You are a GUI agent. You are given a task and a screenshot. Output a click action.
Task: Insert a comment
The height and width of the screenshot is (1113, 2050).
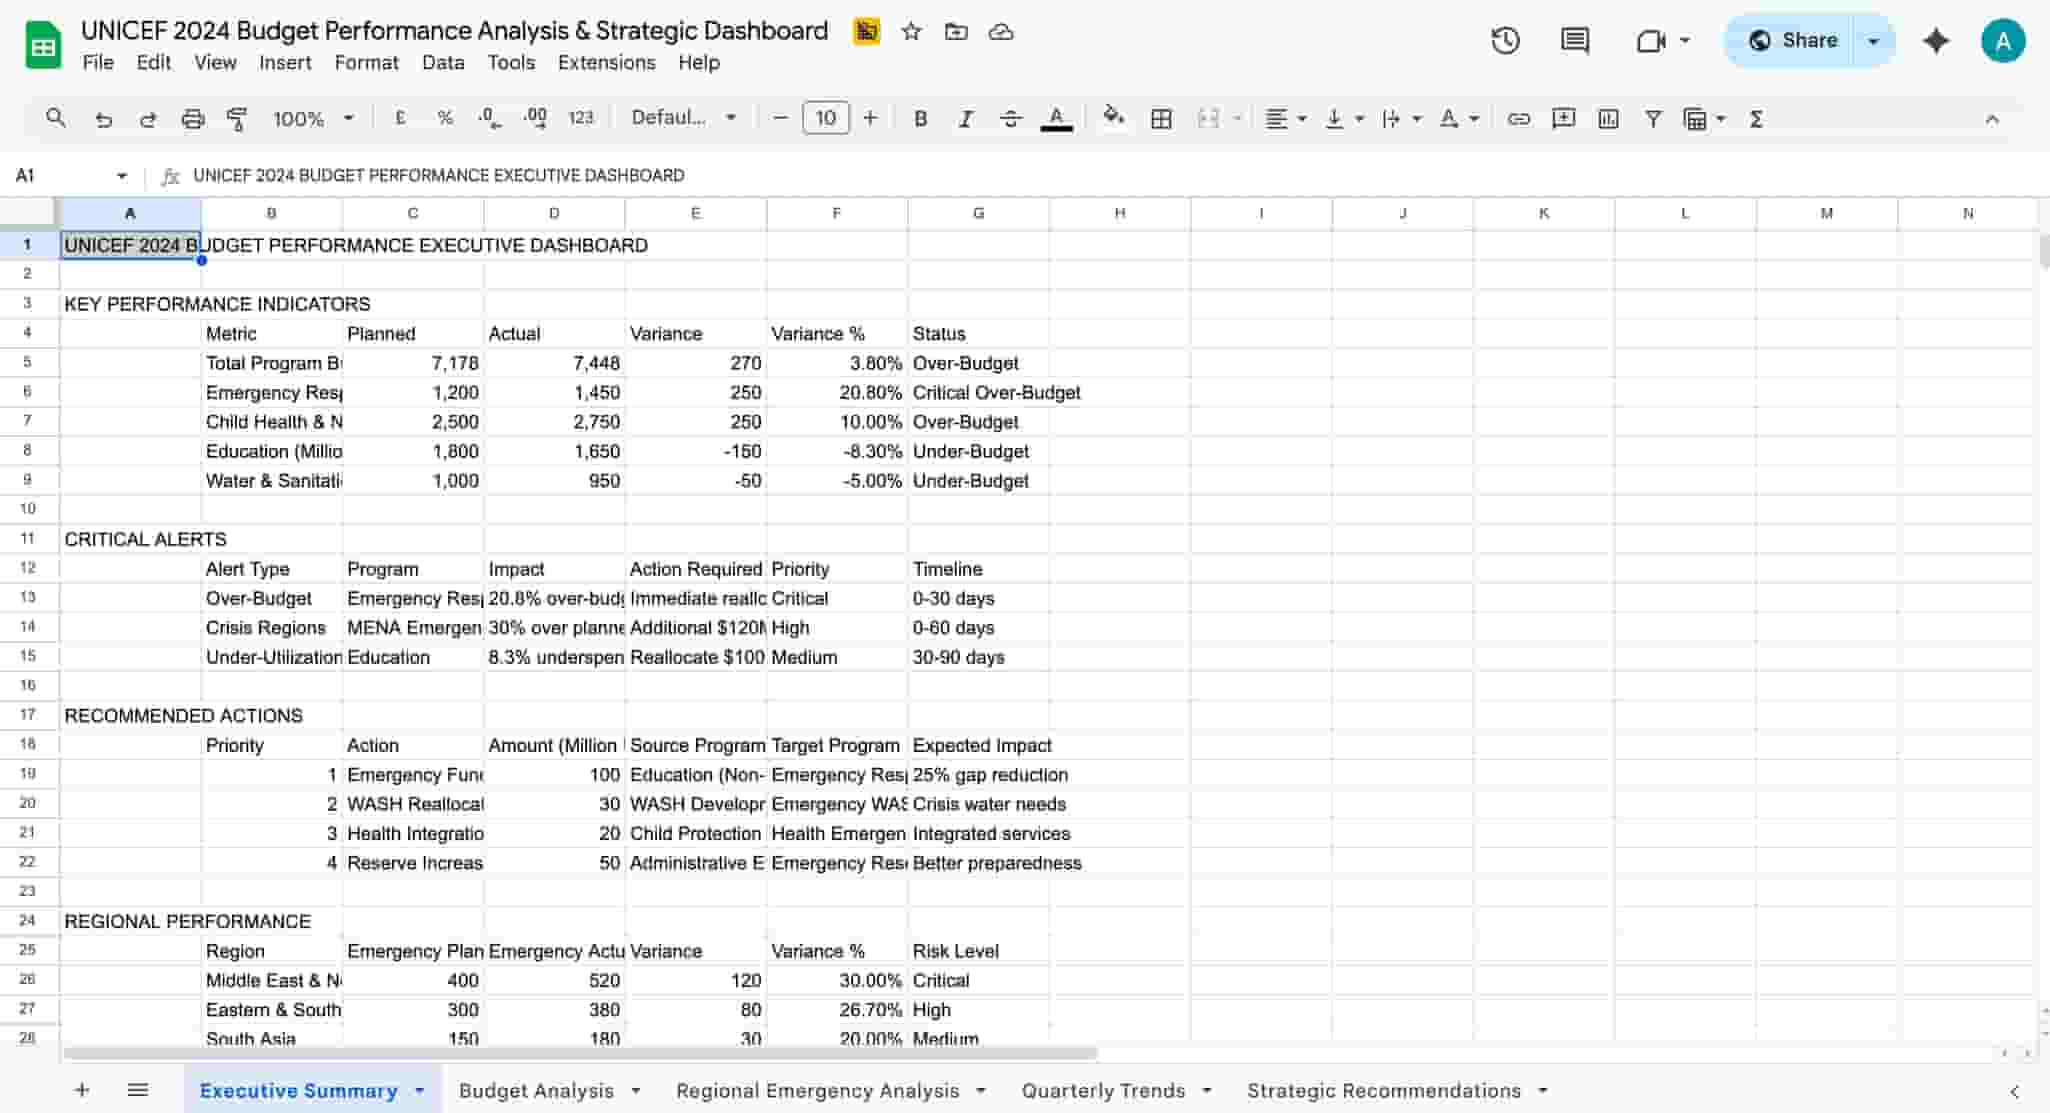click(x=1564, y=119)
